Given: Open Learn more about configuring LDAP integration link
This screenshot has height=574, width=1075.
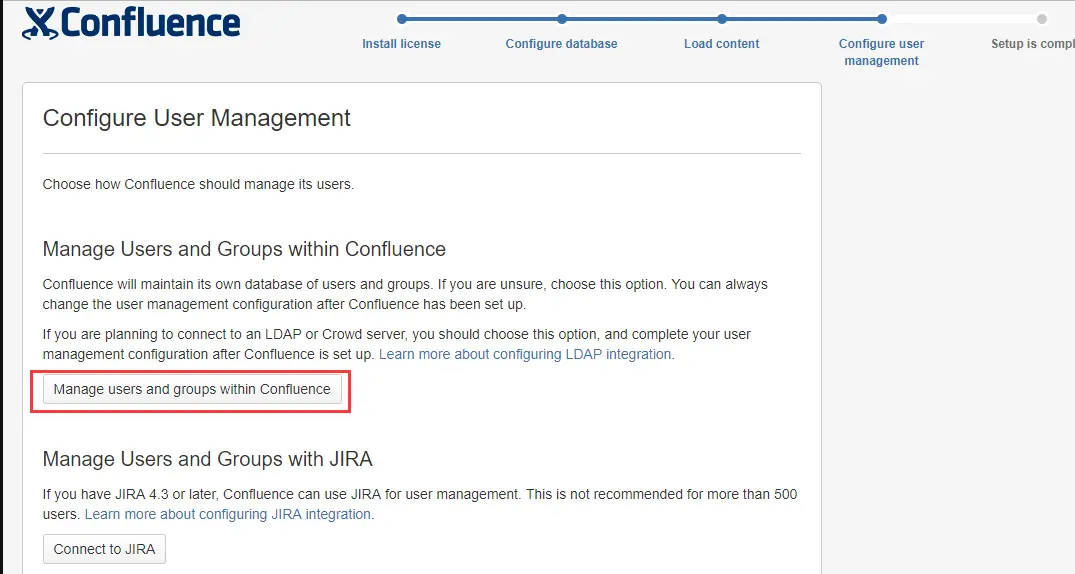Looking at the screenshot, I should (x=526, y=354).
